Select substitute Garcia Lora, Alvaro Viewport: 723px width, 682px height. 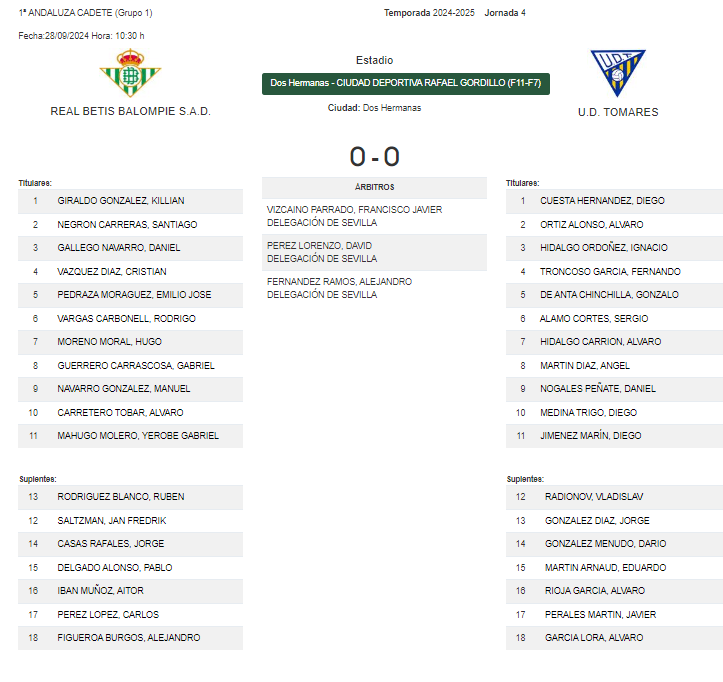[614, 638]
